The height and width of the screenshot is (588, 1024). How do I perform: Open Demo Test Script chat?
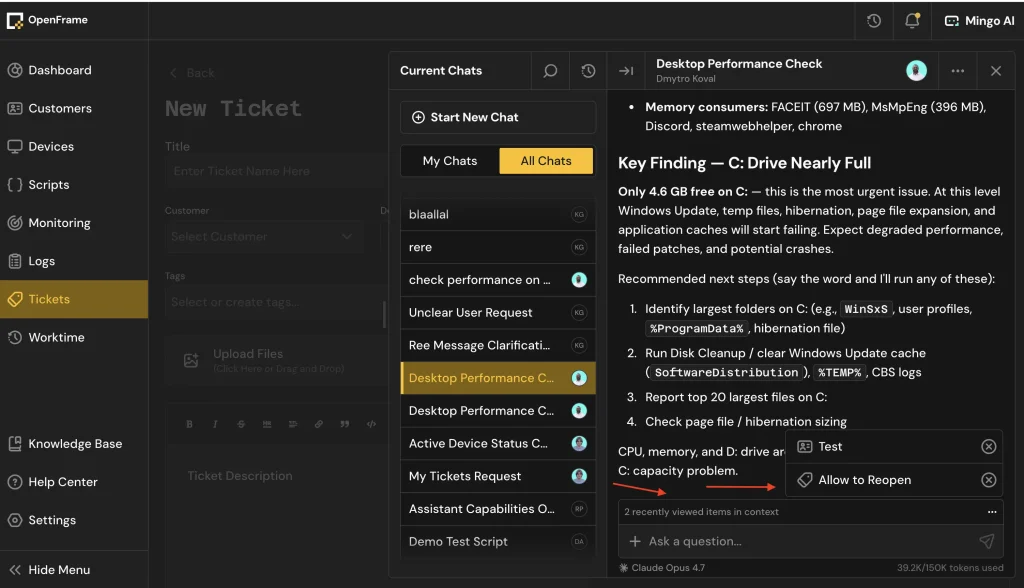[498, 541]
